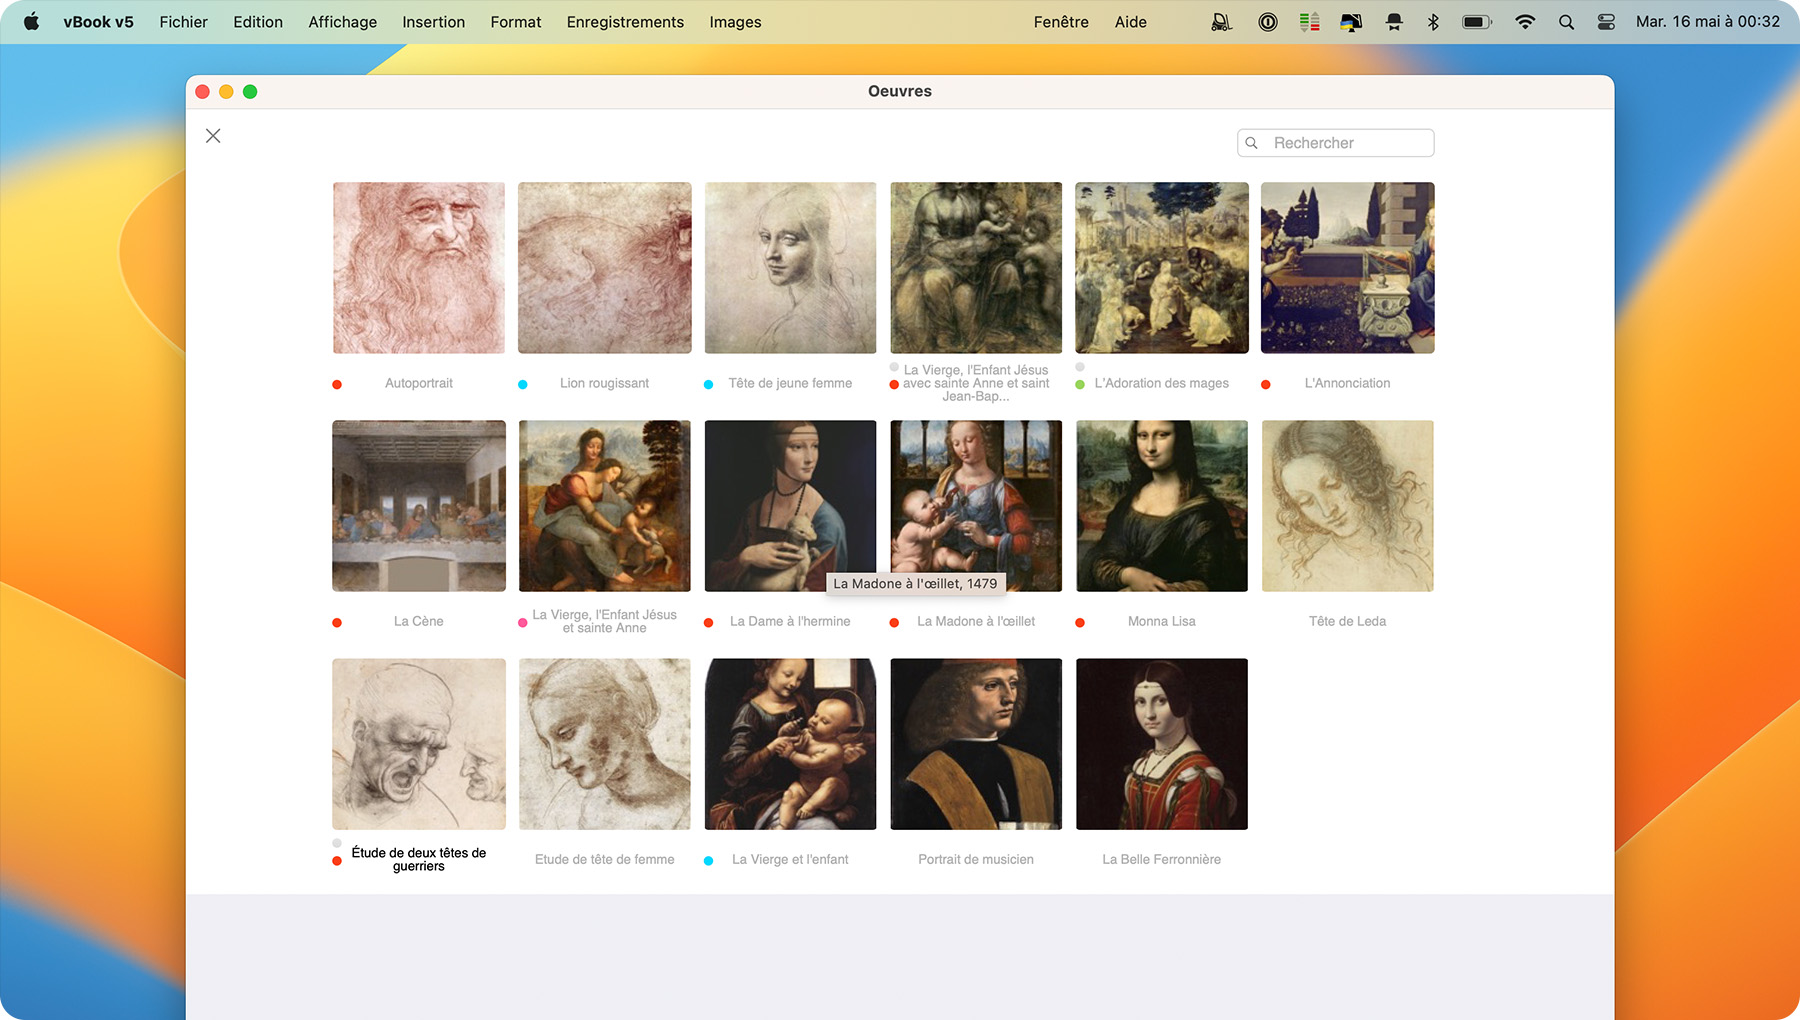
Task: Click the red dot beside Monna Lisa
Action: [1080, 622]
